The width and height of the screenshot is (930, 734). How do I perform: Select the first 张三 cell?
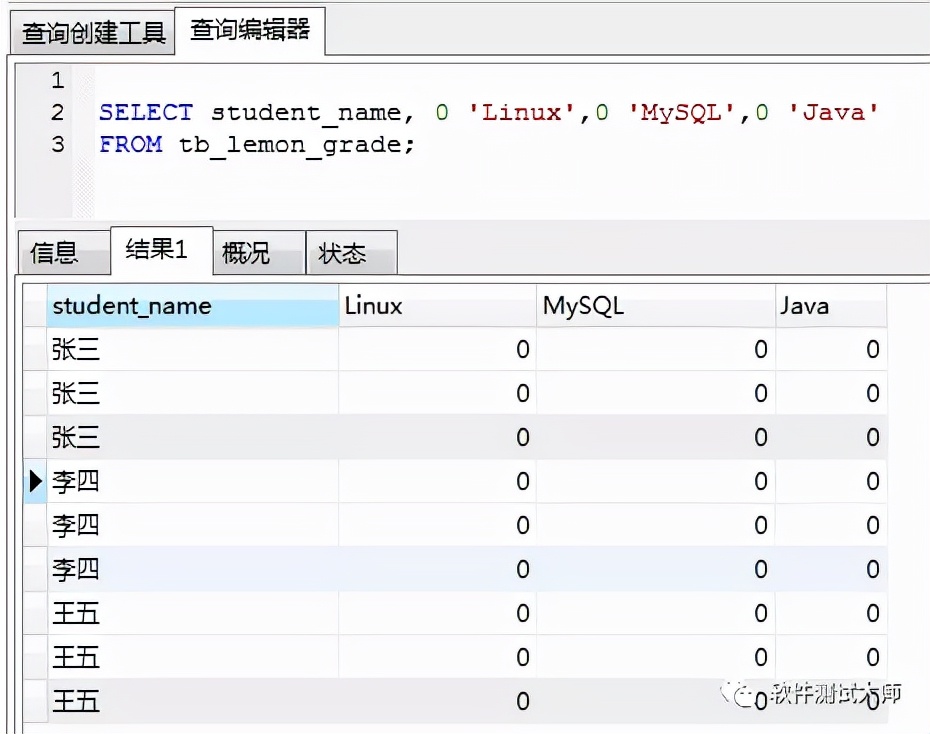pyautogui.click(x=192, y=350)
